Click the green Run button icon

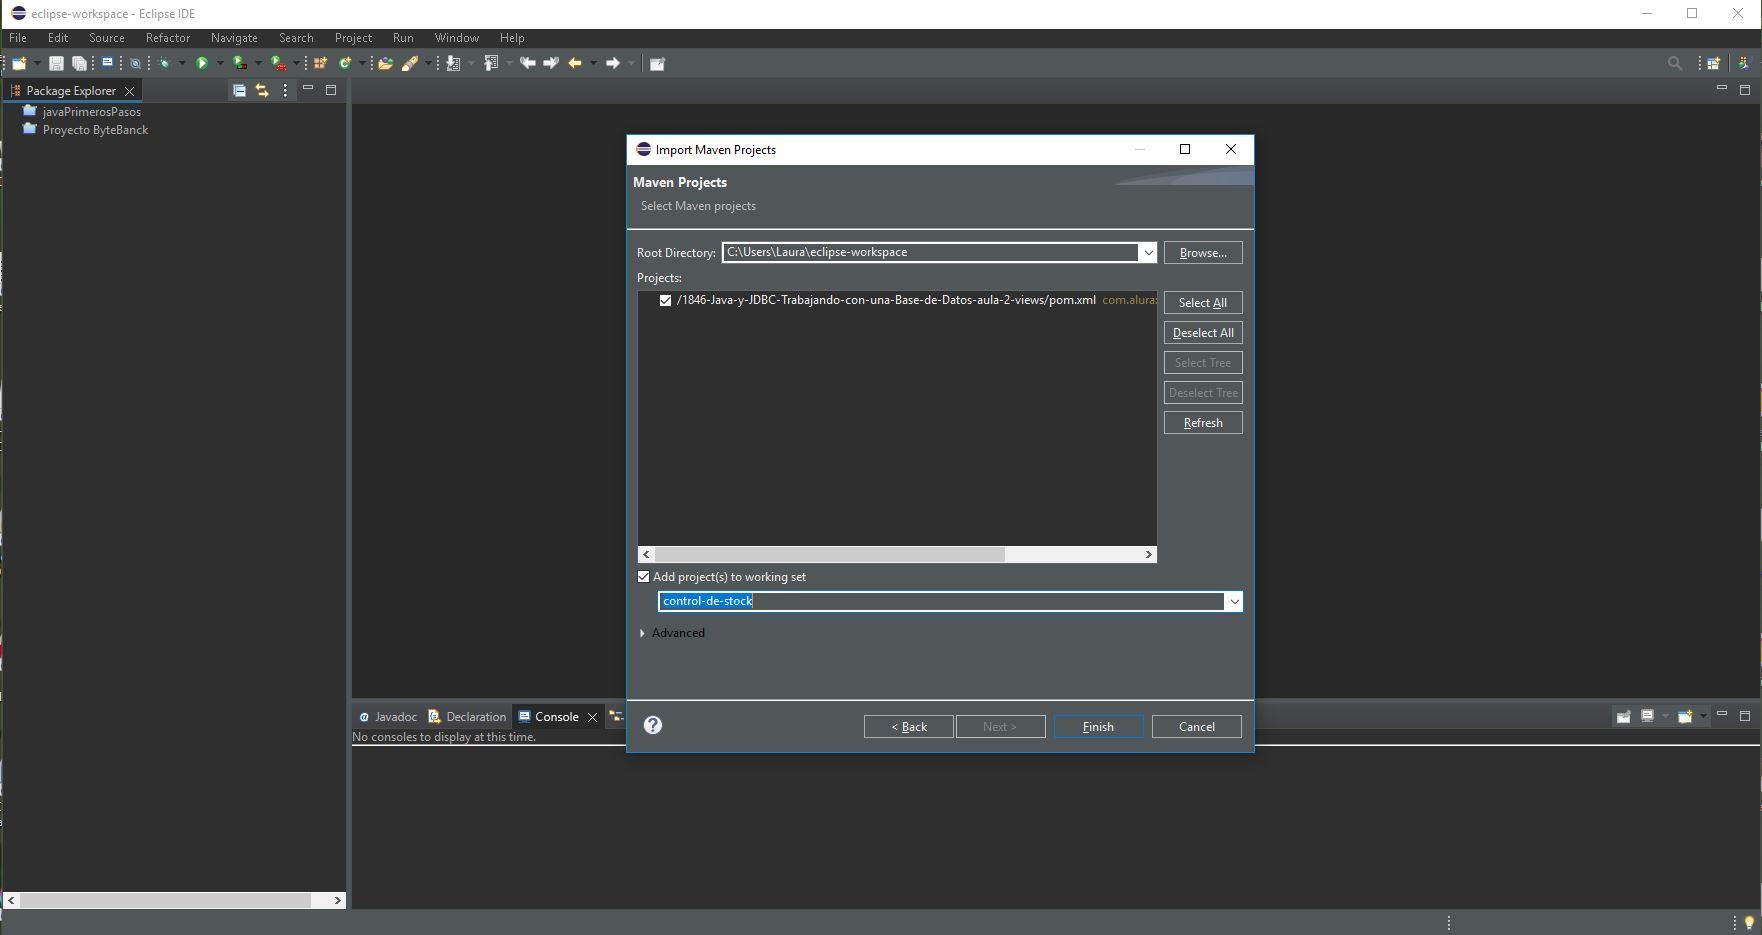click(x=202, y=63)
